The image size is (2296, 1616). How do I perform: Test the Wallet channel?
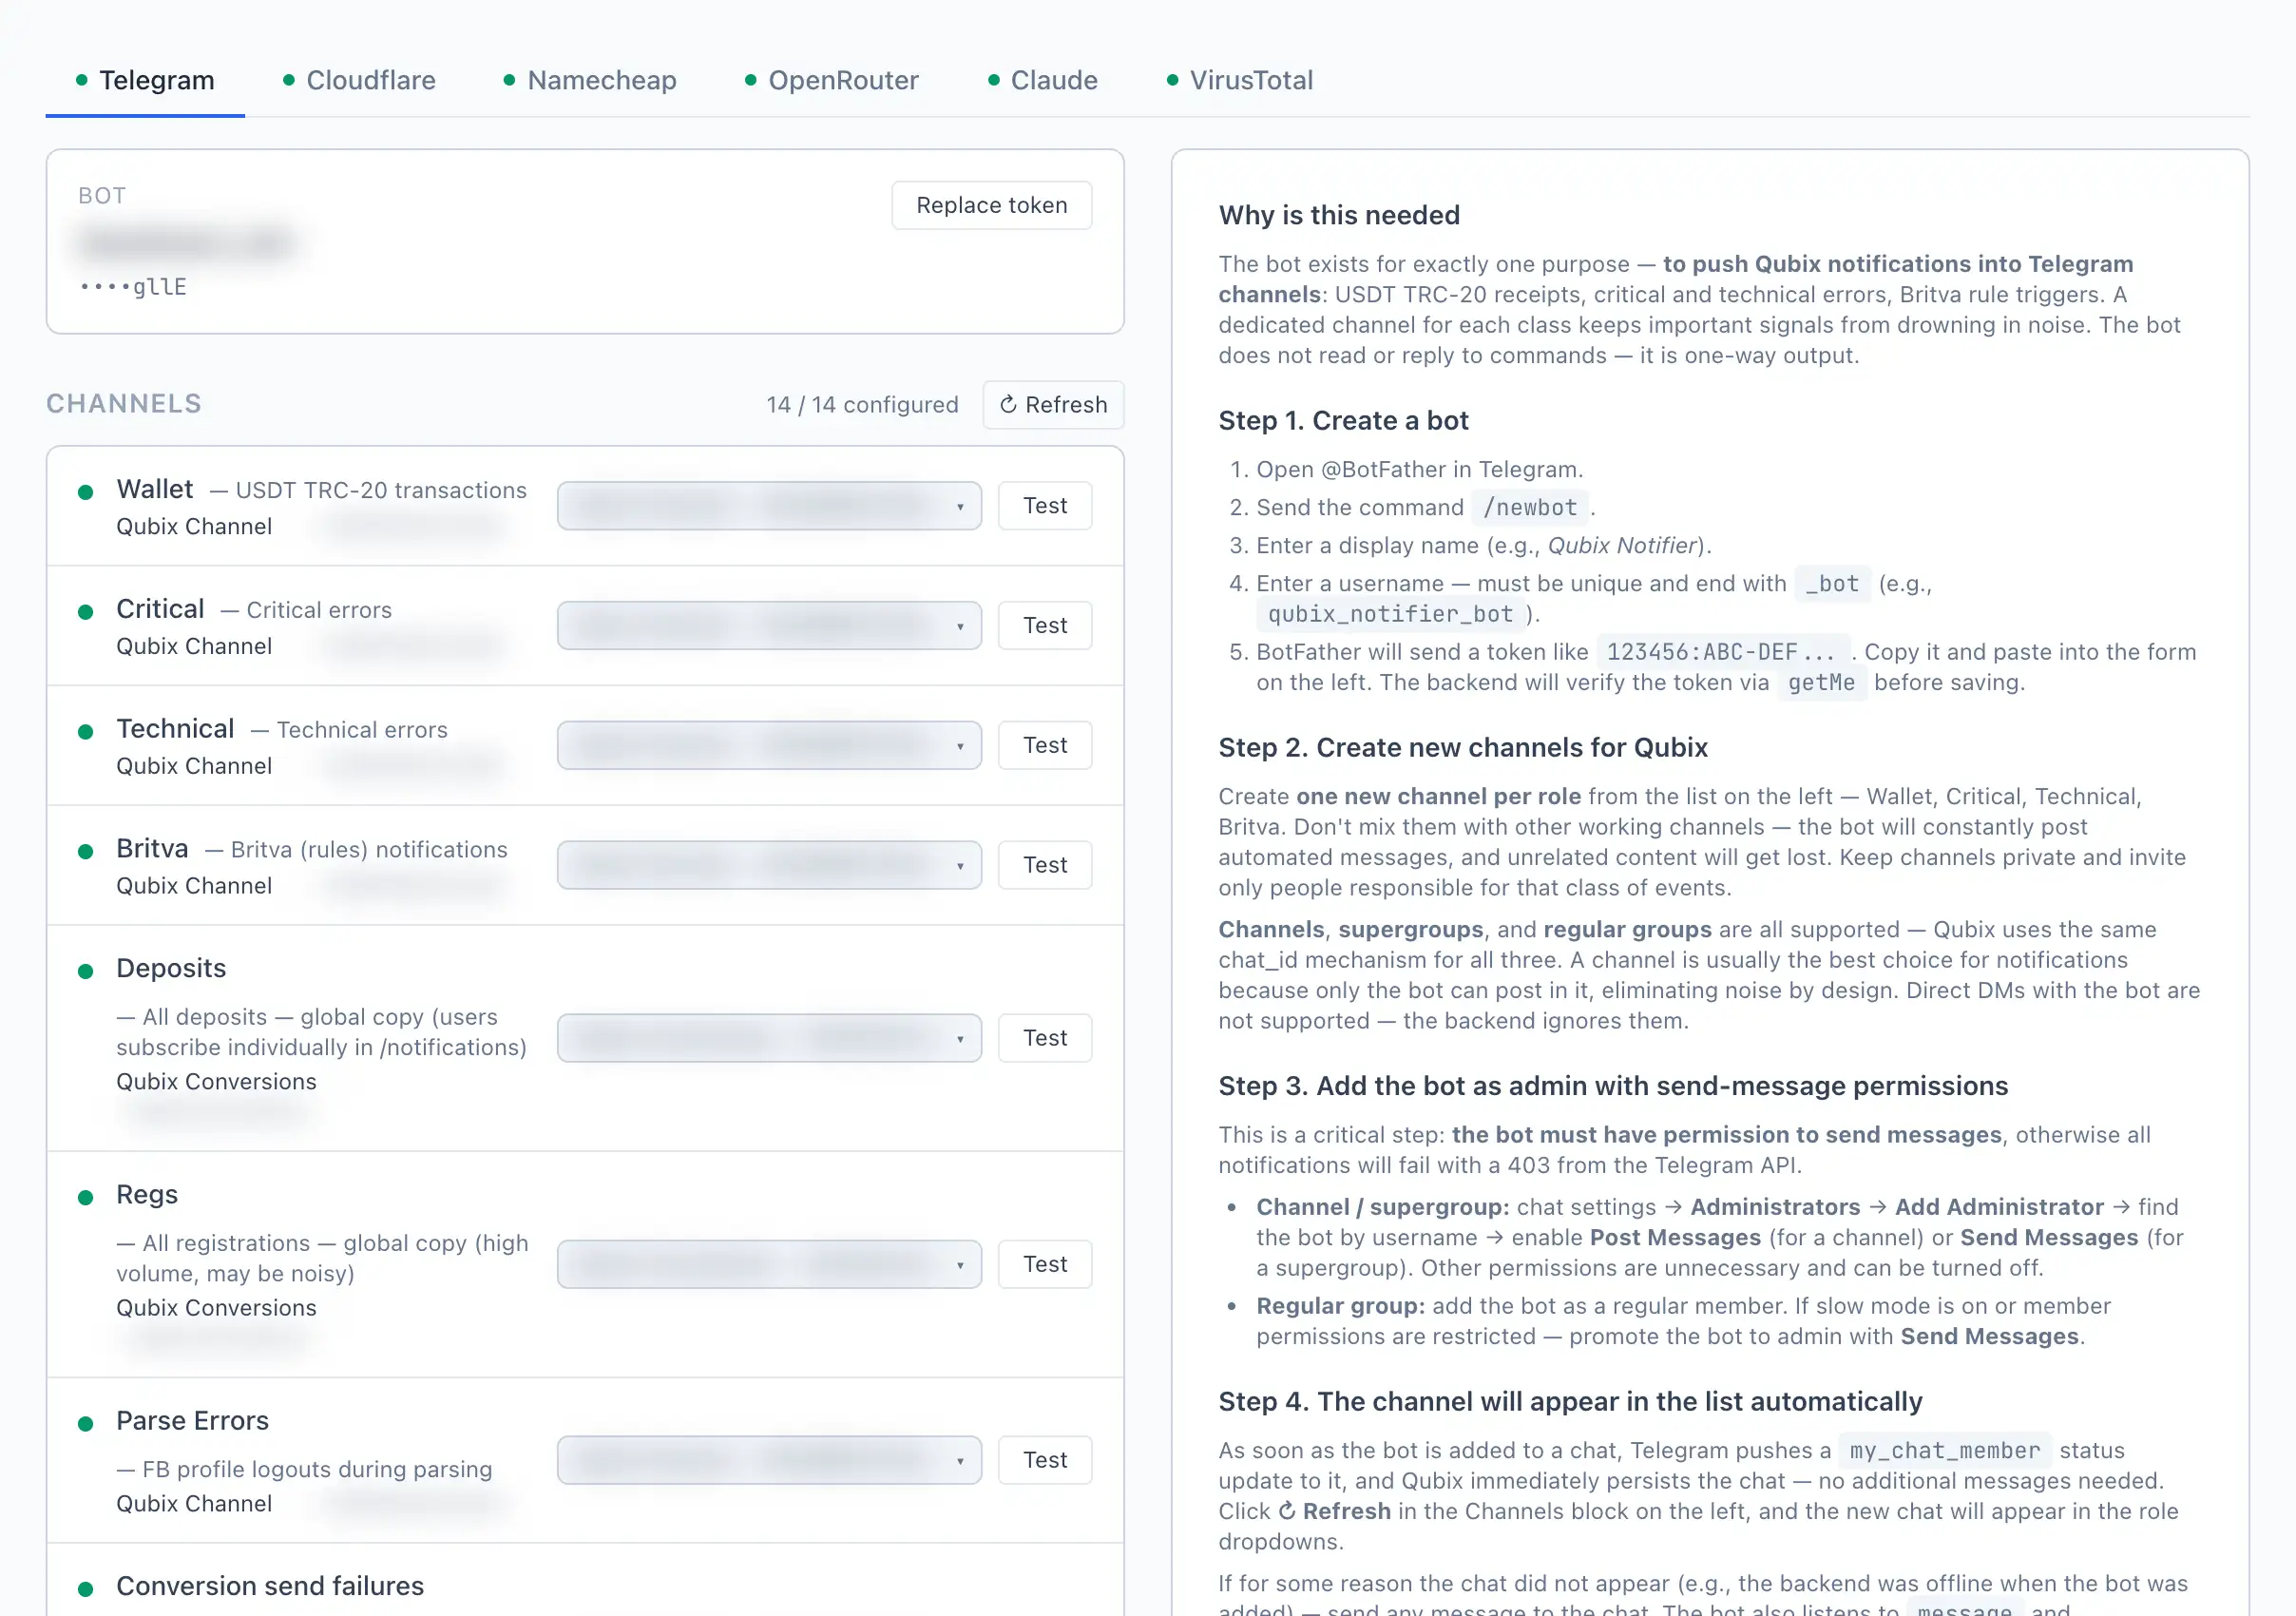[1045, 505]
